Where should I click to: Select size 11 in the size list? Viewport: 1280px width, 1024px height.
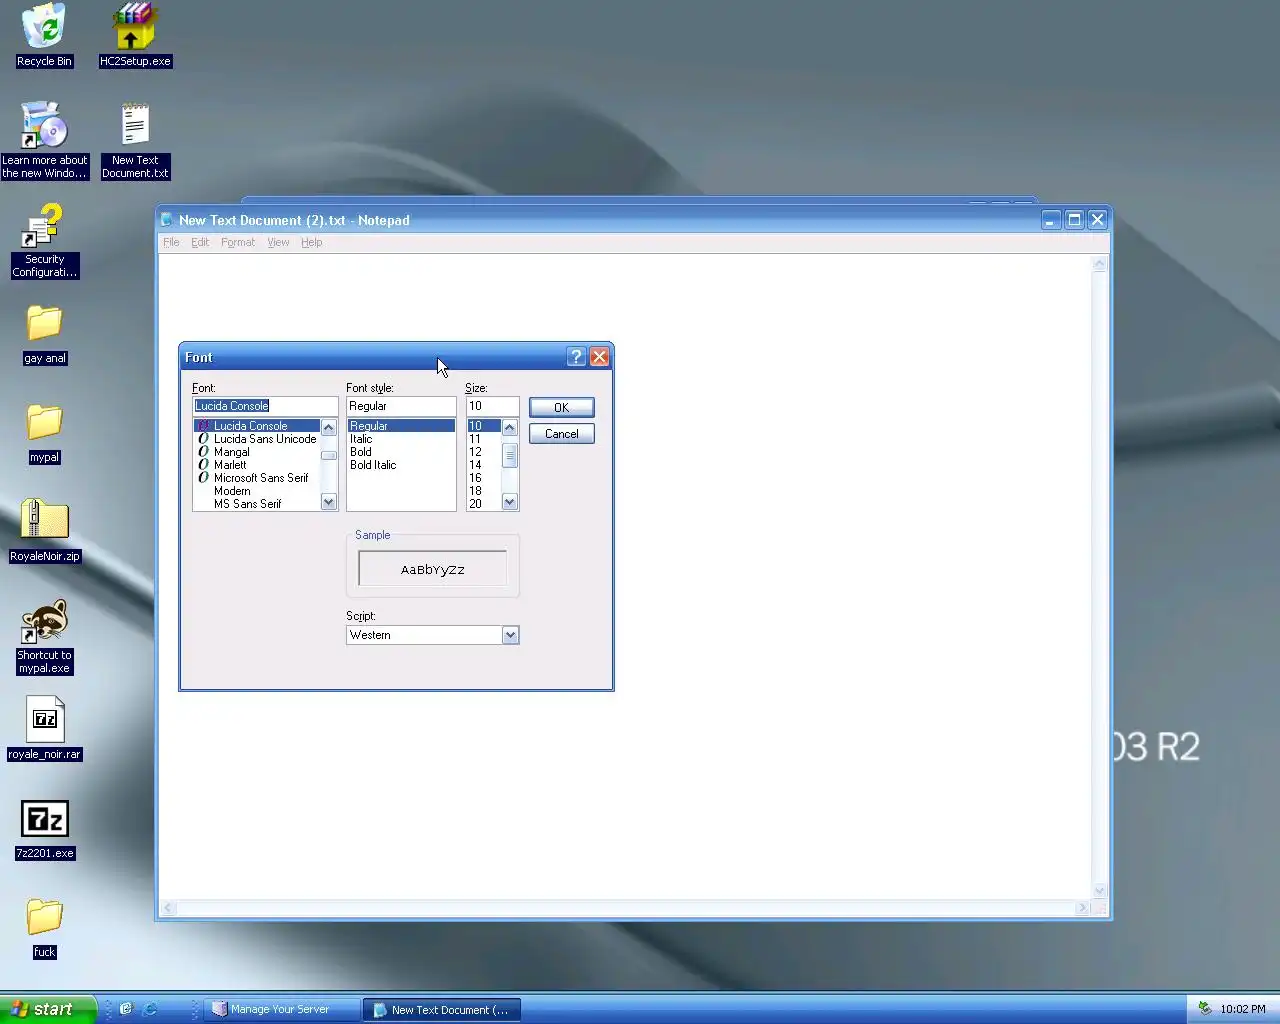pos(483,439)
